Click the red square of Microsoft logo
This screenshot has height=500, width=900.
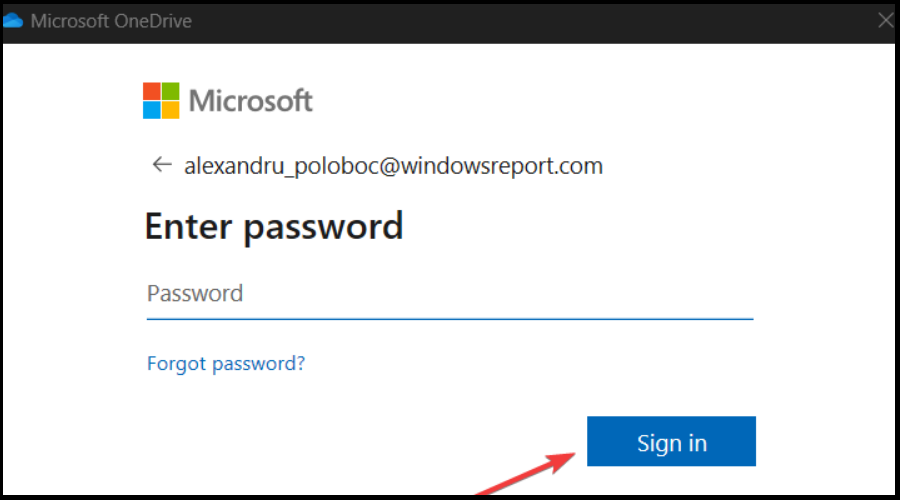click(x=152, y=91)
